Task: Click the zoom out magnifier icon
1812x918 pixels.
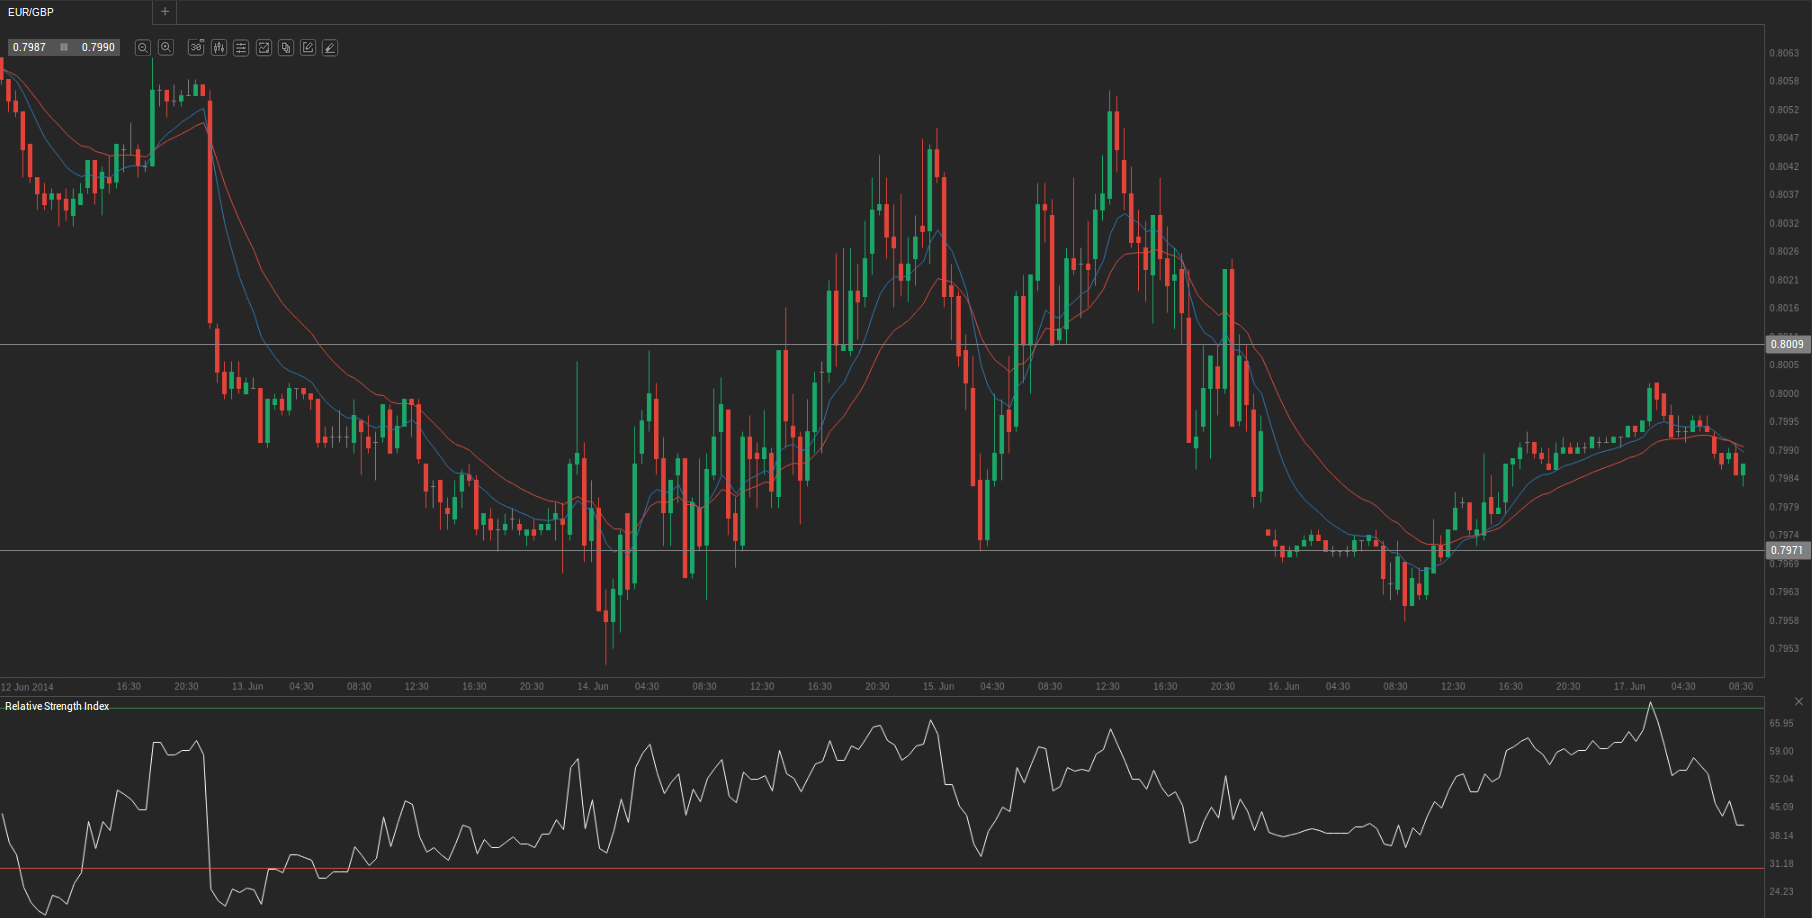Action: coord(143,48)
